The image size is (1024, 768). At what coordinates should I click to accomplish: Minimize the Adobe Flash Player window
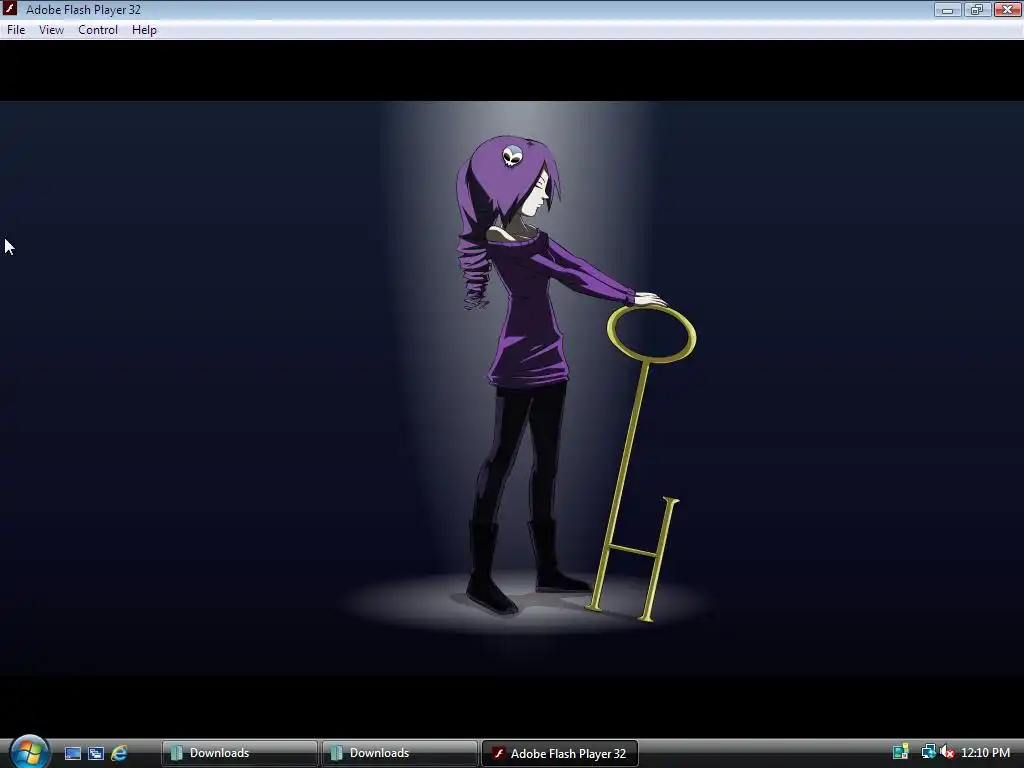(947, 10)
